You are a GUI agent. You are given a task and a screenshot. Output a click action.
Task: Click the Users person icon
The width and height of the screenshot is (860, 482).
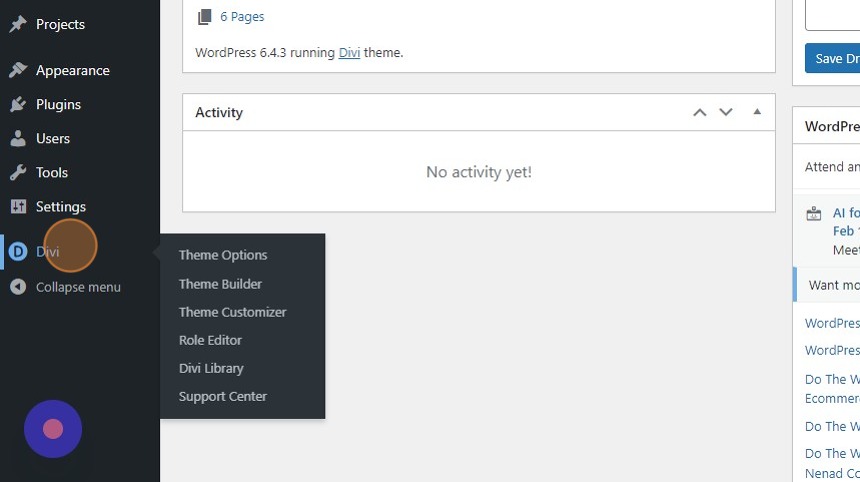[17, 139]
